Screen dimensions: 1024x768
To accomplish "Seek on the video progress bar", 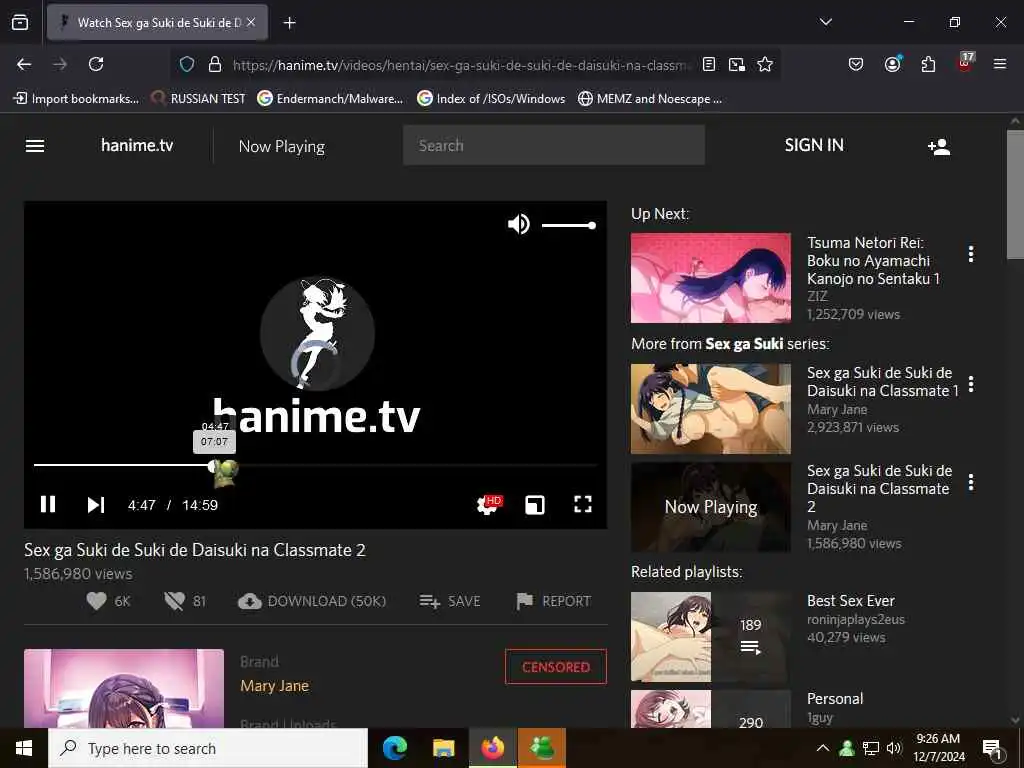I will pos(315,465).
